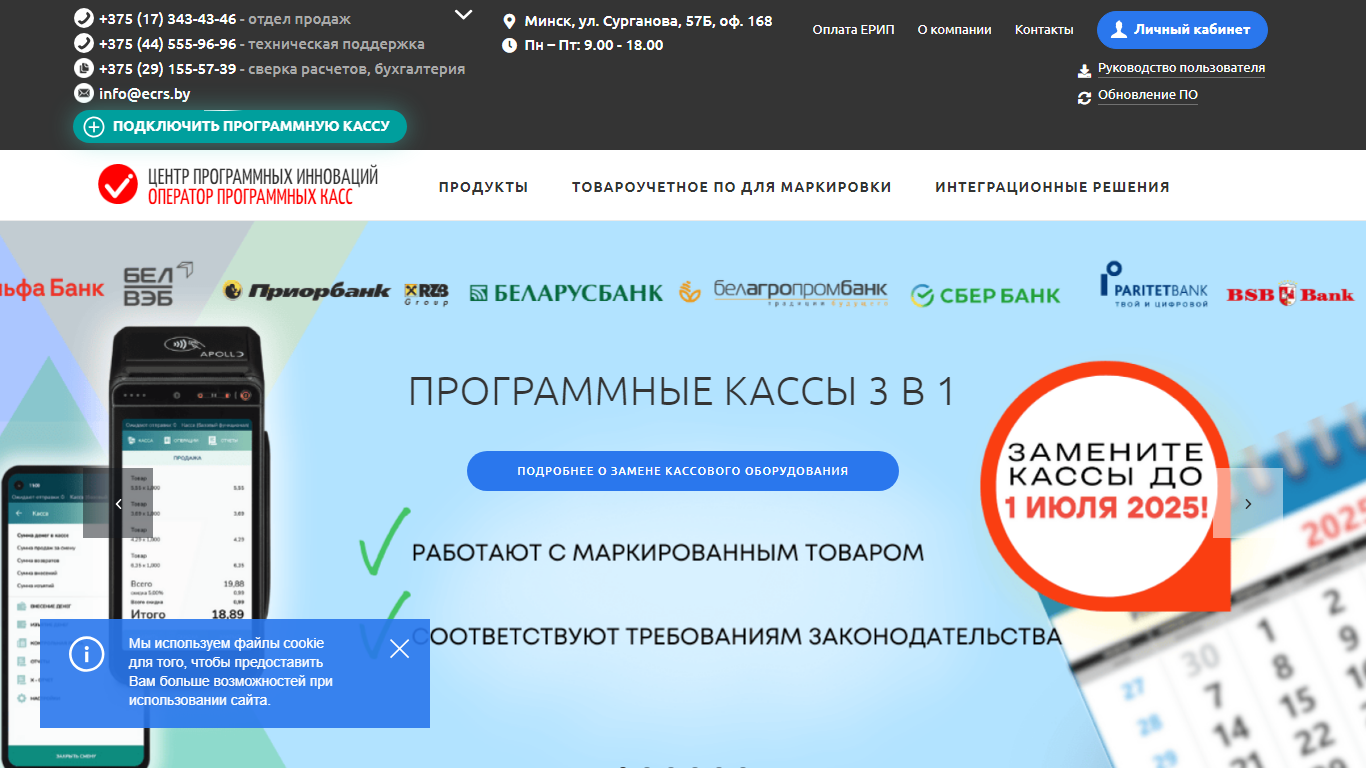Click the info icon in the cookie notice
This screenshot has height=768, width=1366.
tap(87, 655)
